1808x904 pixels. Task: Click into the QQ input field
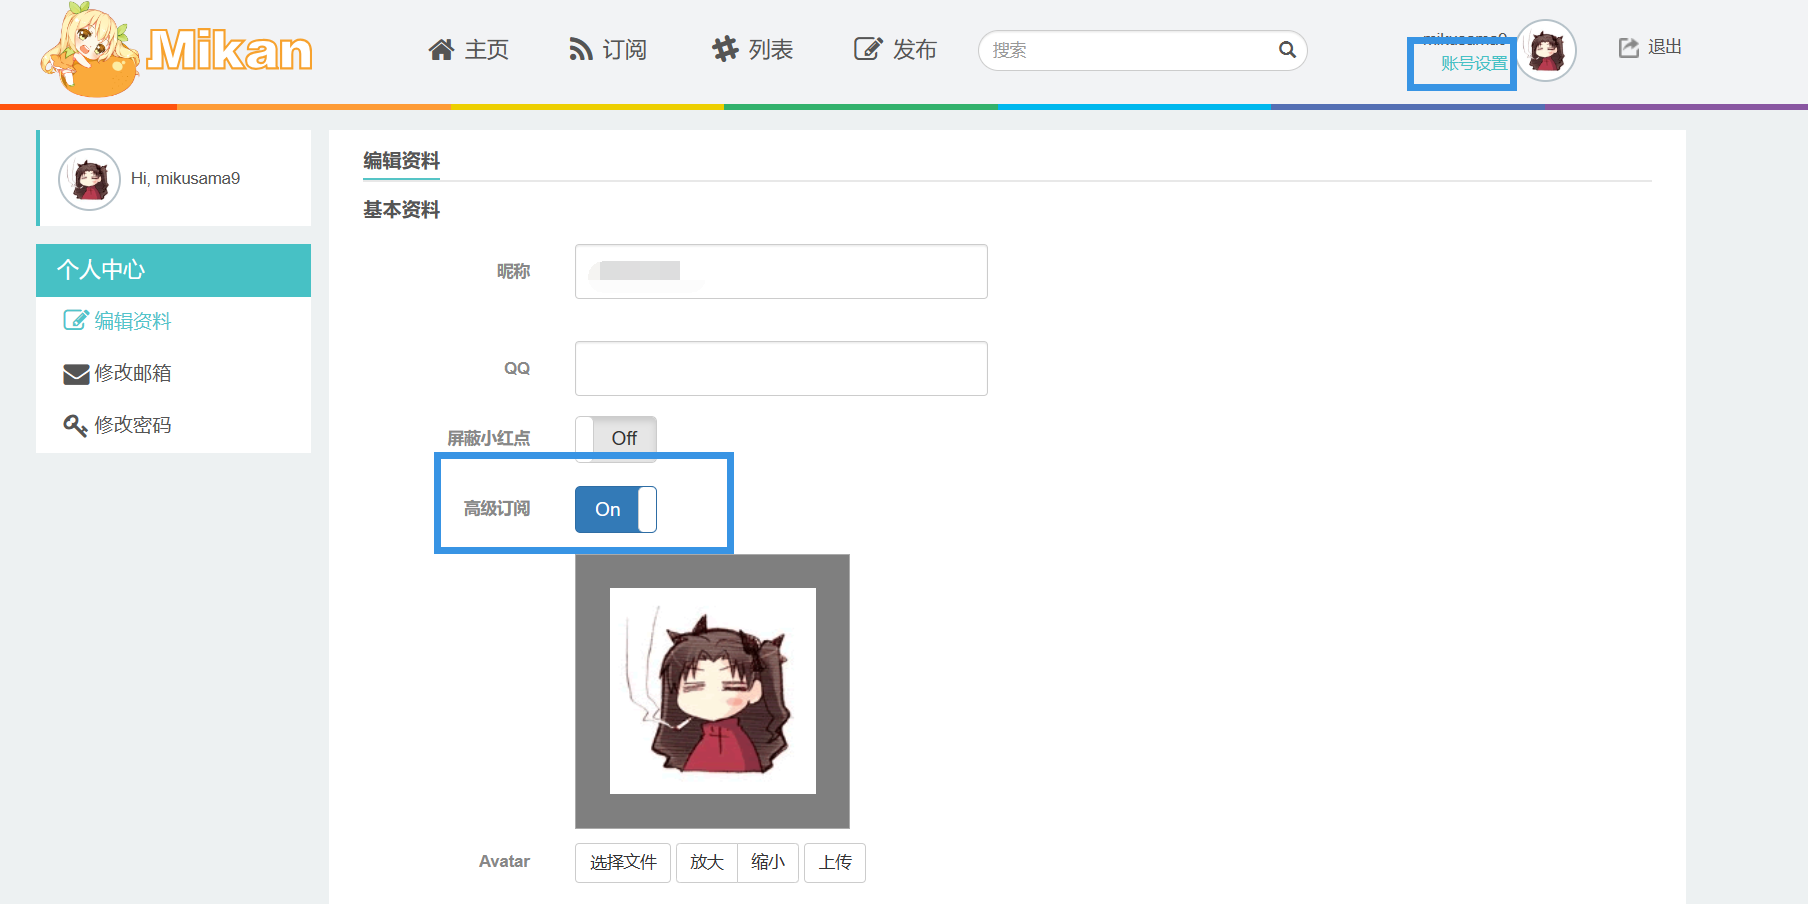pos(780,368)
